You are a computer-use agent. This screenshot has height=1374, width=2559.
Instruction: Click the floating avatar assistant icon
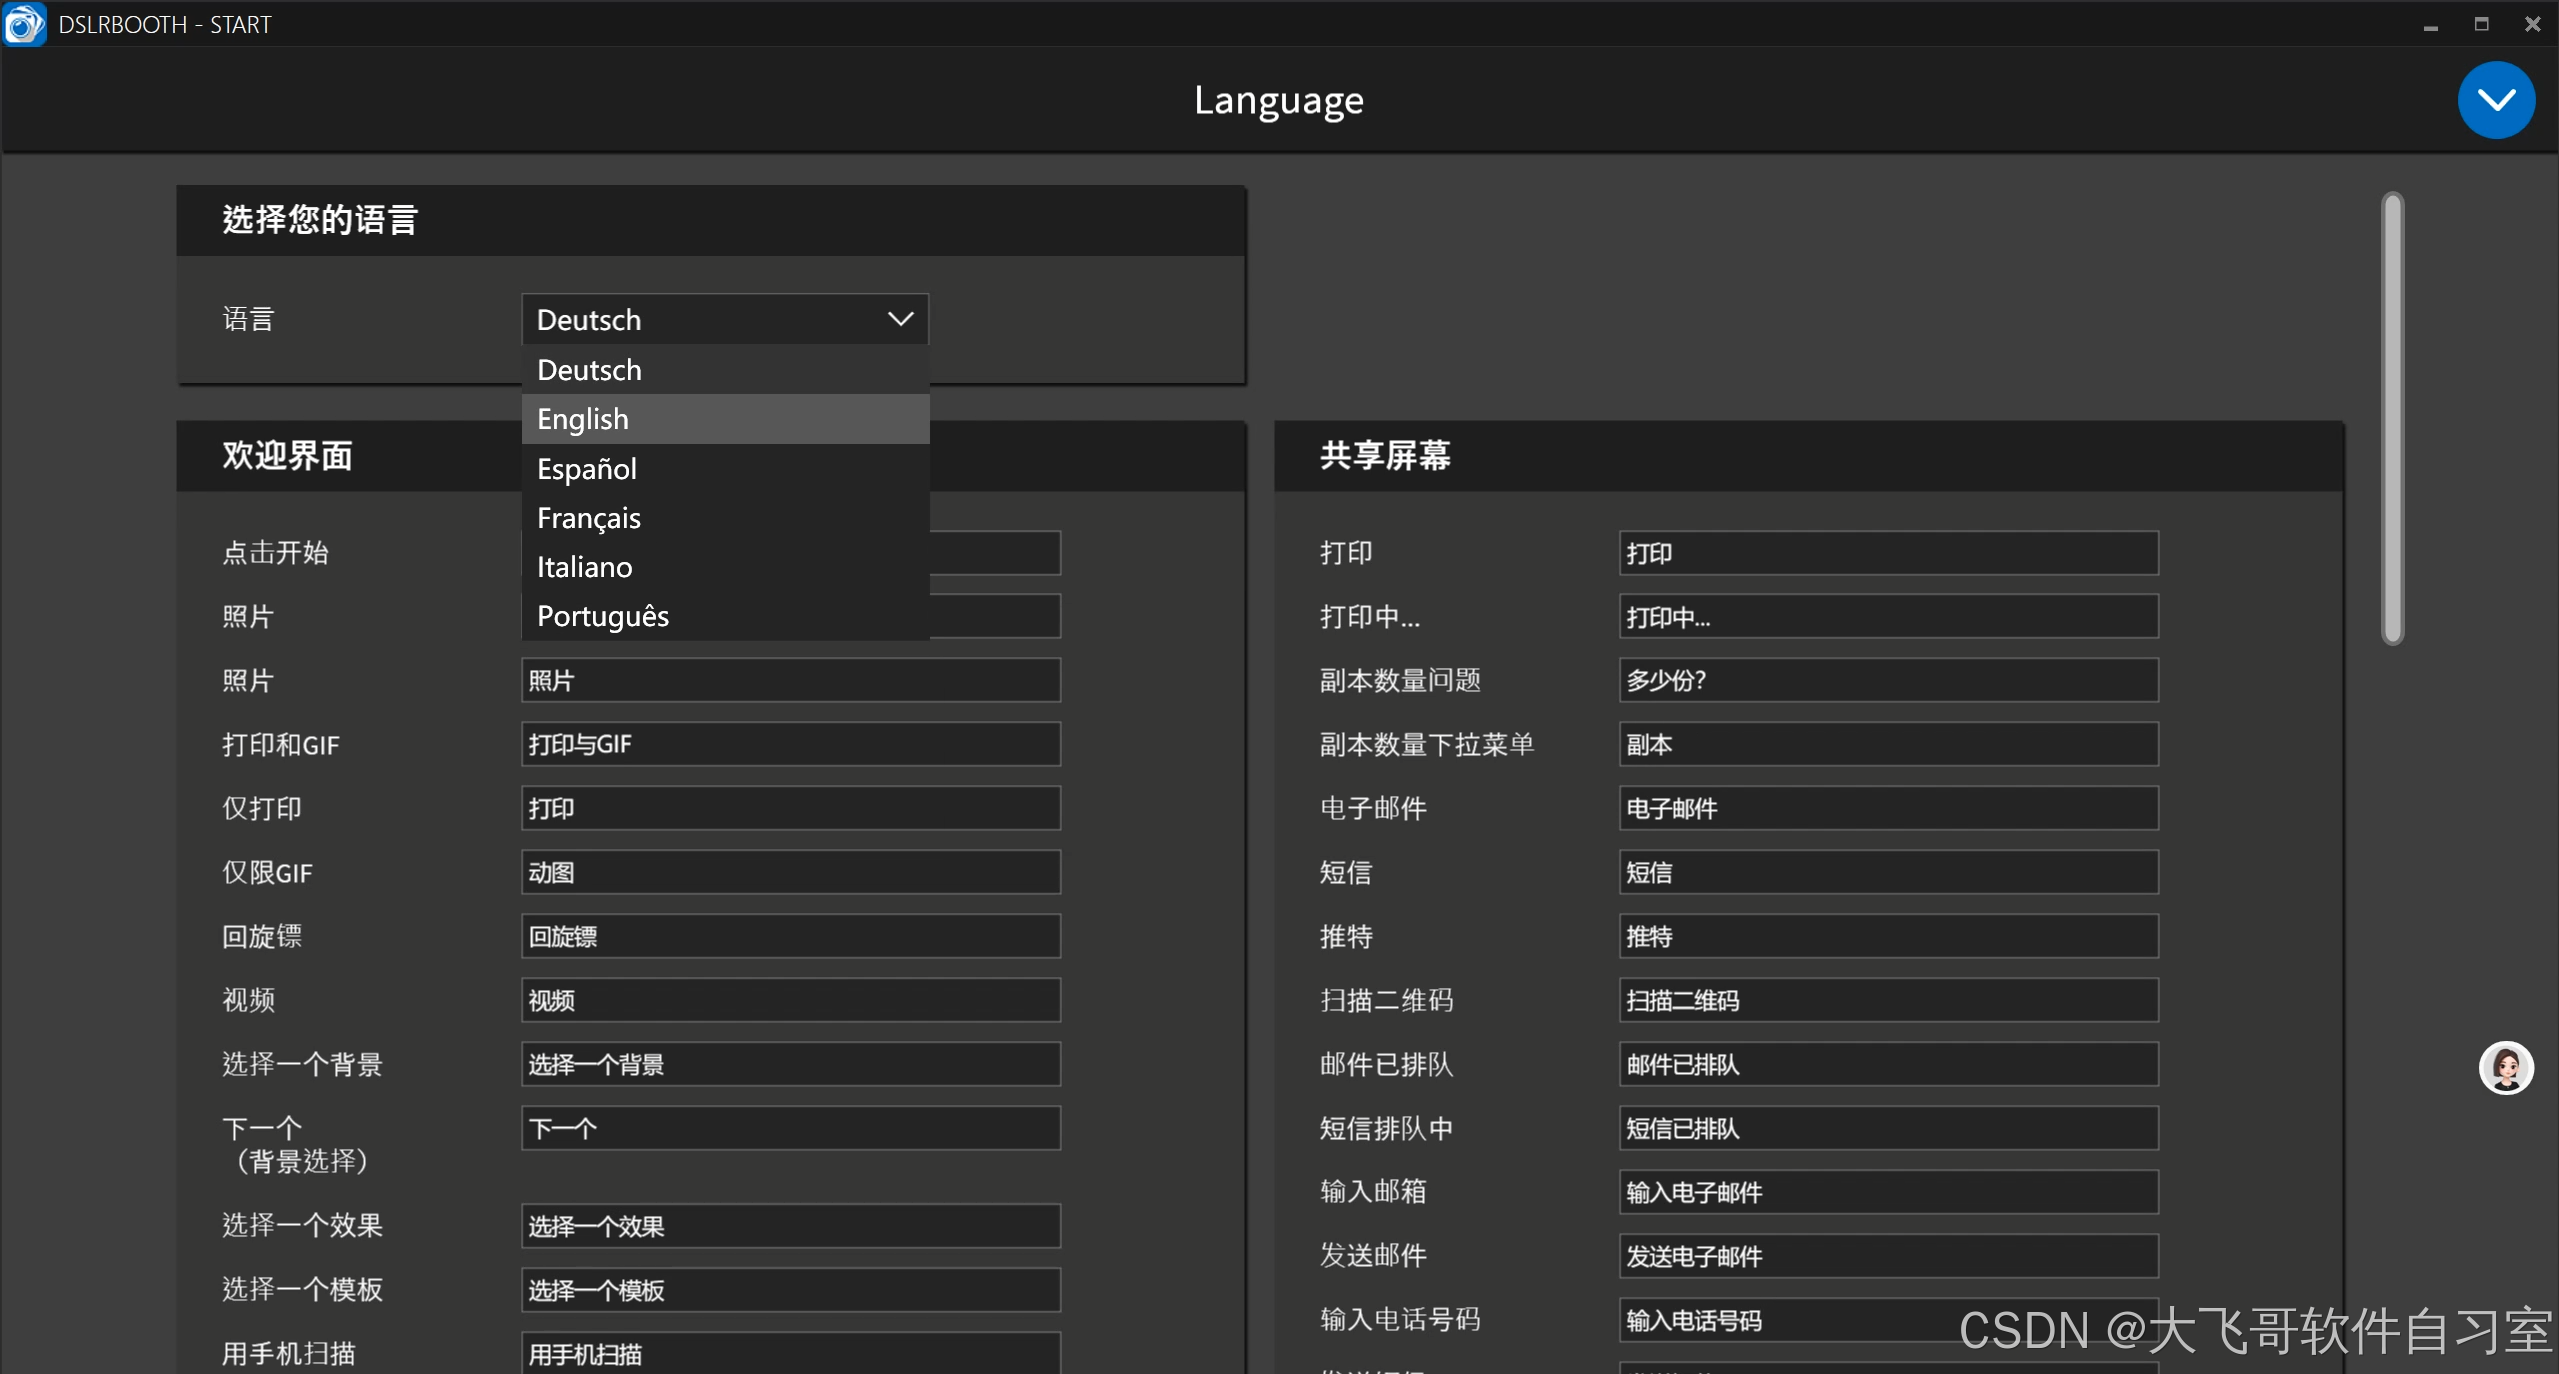pyautogui.click(x=2505, y=1068)
